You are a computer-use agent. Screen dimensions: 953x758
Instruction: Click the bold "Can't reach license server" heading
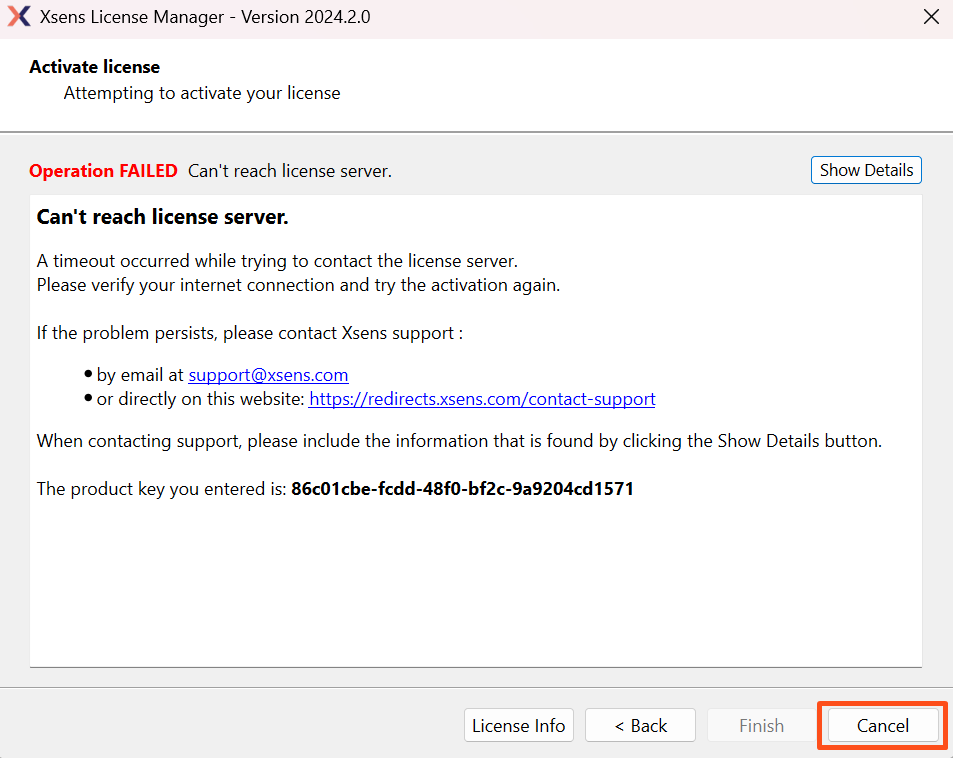162,217
